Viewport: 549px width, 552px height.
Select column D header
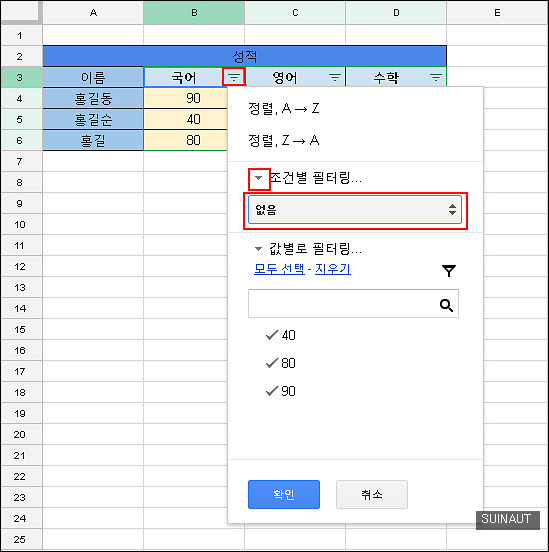pyautogui.click(x=396, y=13)
